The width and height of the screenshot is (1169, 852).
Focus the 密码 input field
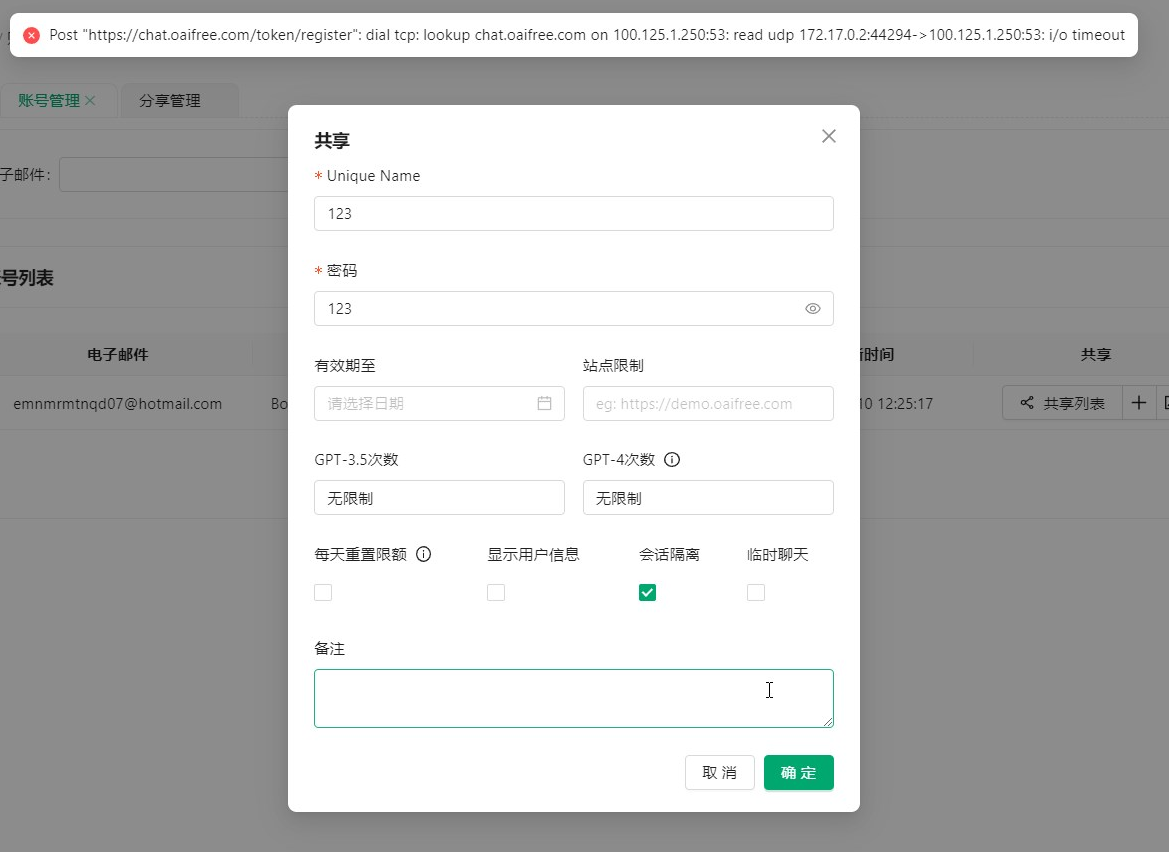(x=573, y=309)
